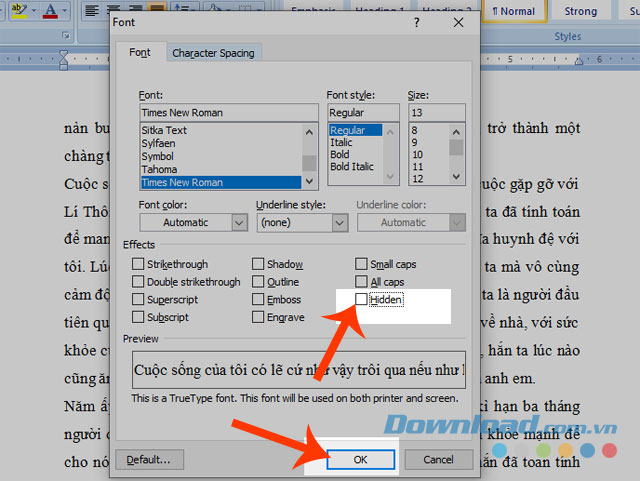The height and width of the screenshot is (481, 640).
Task: Apply the Strong style in ribbon
Action: pos(580,11)
